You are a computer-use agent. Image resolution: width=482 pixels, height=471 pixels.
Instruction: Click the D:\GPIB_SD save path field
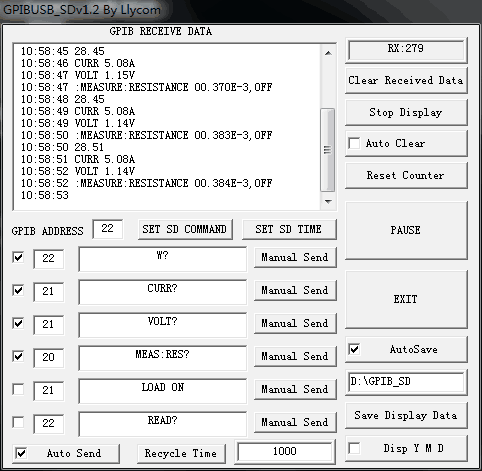click(x=406, y=382)
